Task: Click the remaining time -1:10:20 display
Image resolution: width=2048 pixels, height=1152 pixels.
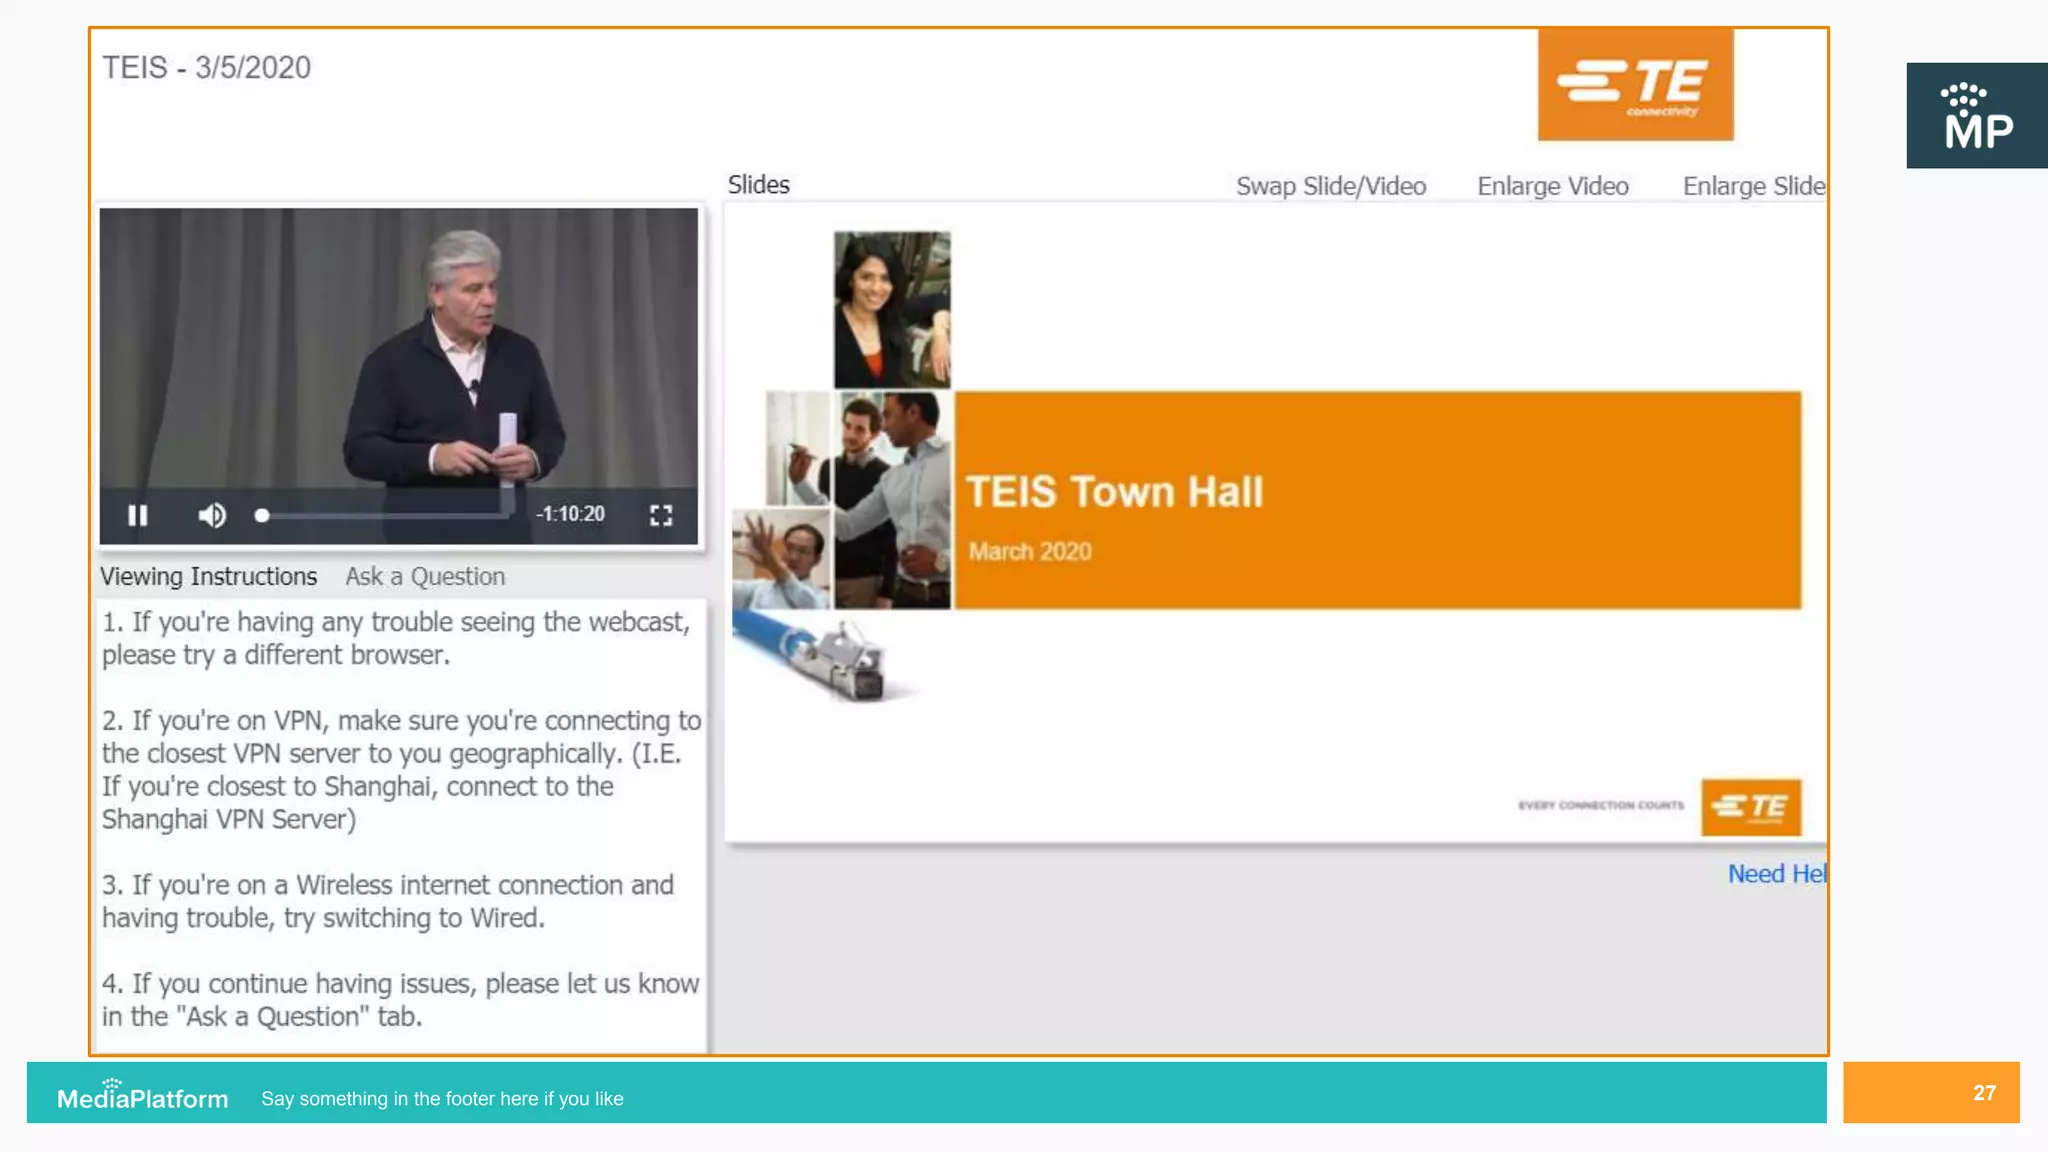Action: pyautogui.click(x=570, y=514)
